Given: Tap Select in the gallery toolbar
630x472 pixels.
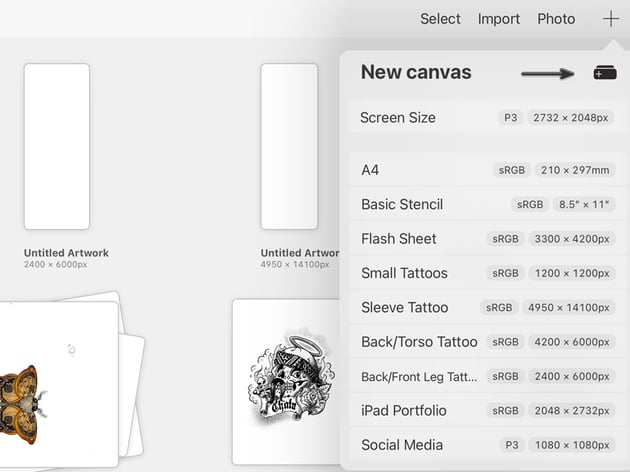Looking at the screenshot, I should point(440,19).
